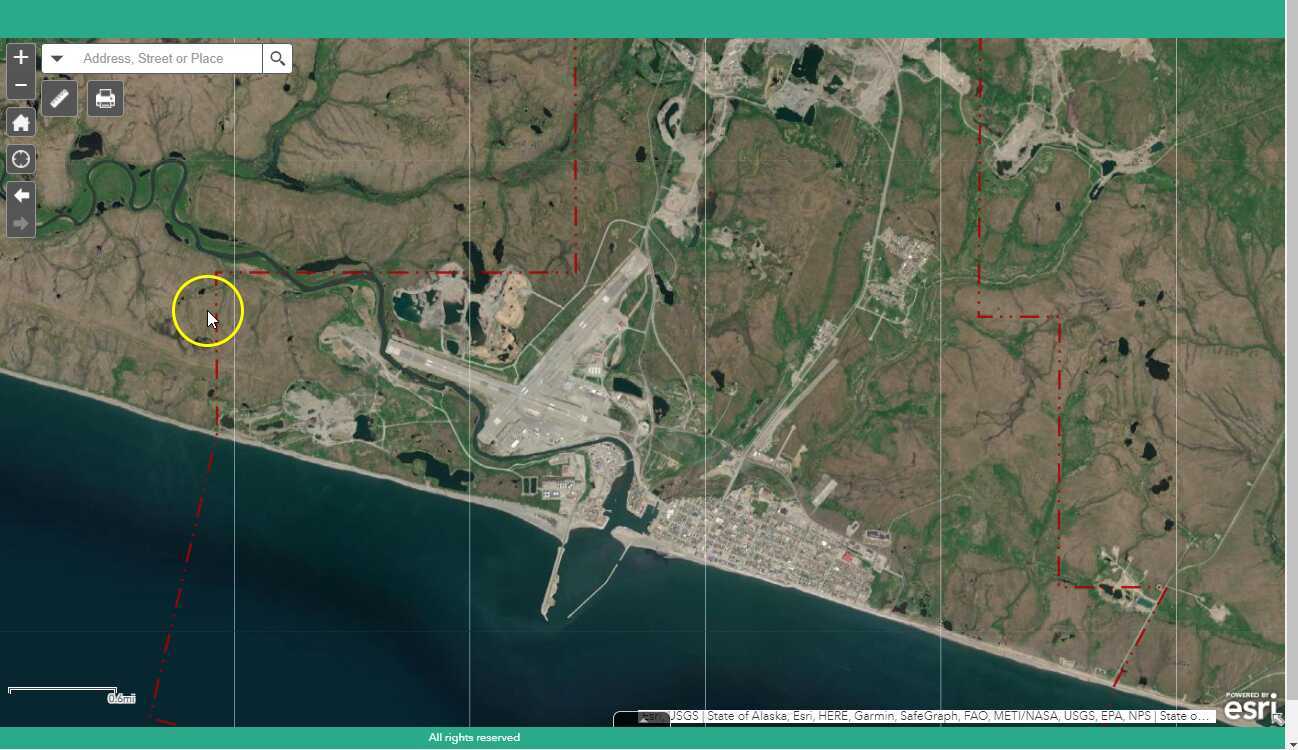Click the page scrollbar down arrow
The width and height of the screenshot is (1298, 750).
click(1291, 743)
